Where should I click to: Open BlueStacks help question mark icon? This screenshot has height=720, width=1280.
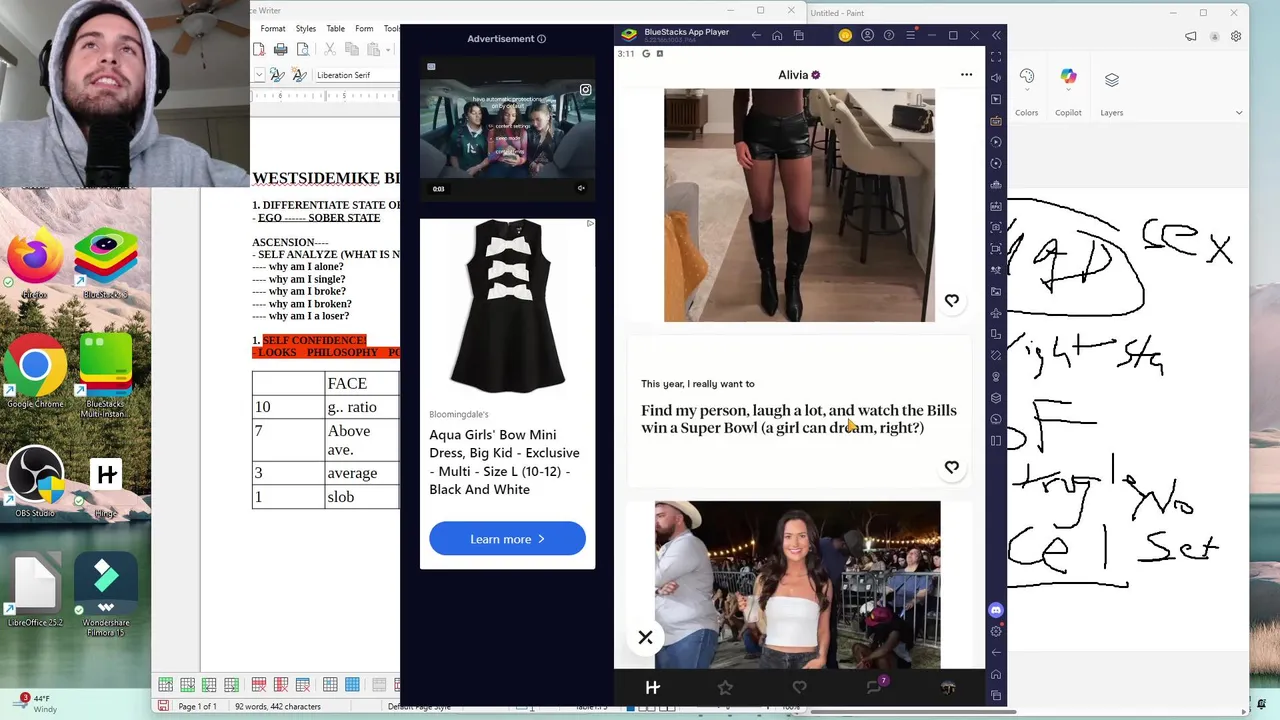click(888, 36)
